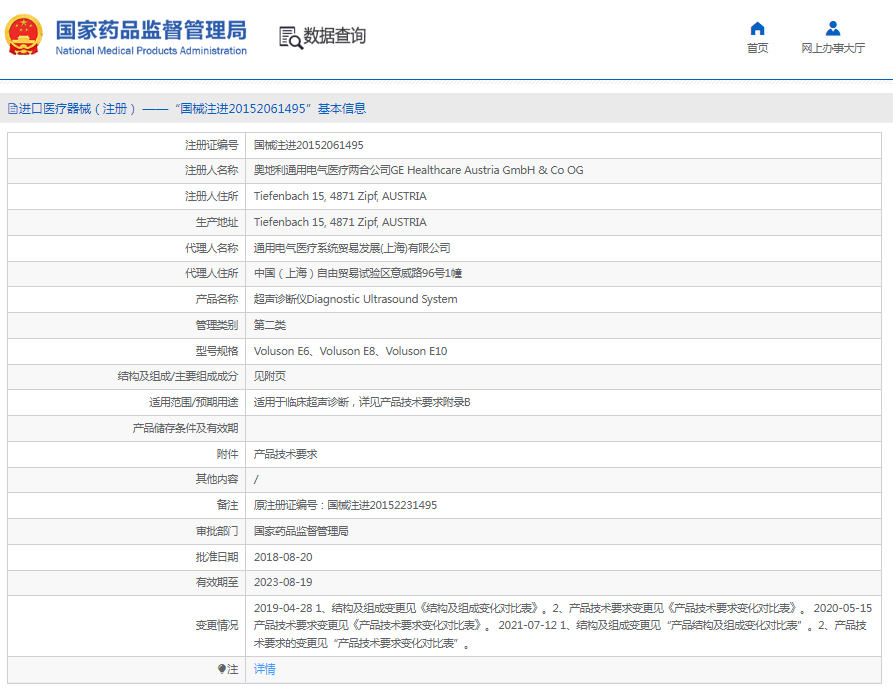The height and width of the screenshot is (690, 893).
Task: Click the 批准日期 label
Action: tap(216, 557)
